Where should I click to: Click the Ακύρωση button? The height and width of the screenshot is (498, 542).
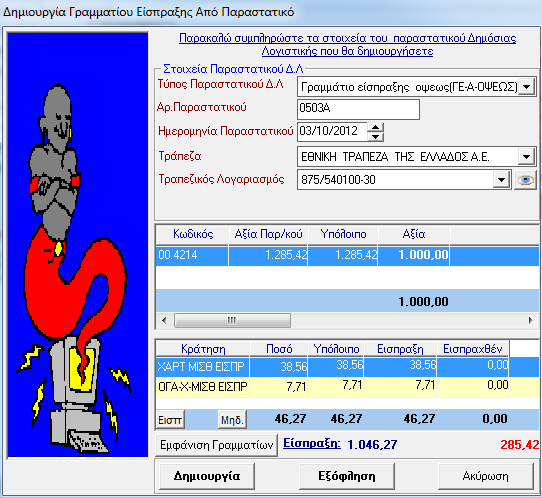[486, 476]
